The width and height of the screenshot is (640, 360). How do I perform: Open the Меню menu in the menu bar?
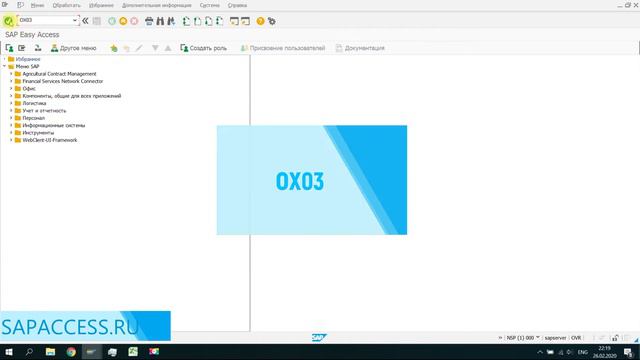37,5
